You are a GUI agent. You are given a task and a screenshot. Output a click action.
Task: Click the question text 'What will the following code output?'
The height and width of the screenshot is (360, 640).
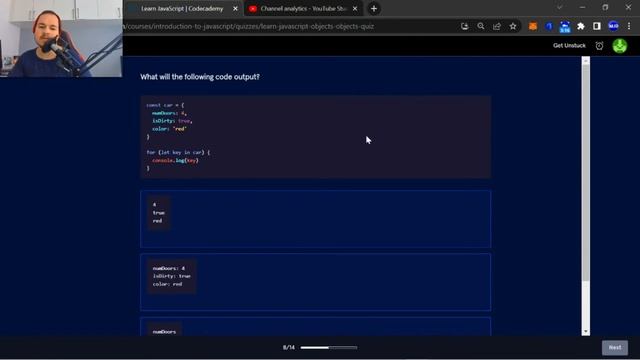point(200,77)
